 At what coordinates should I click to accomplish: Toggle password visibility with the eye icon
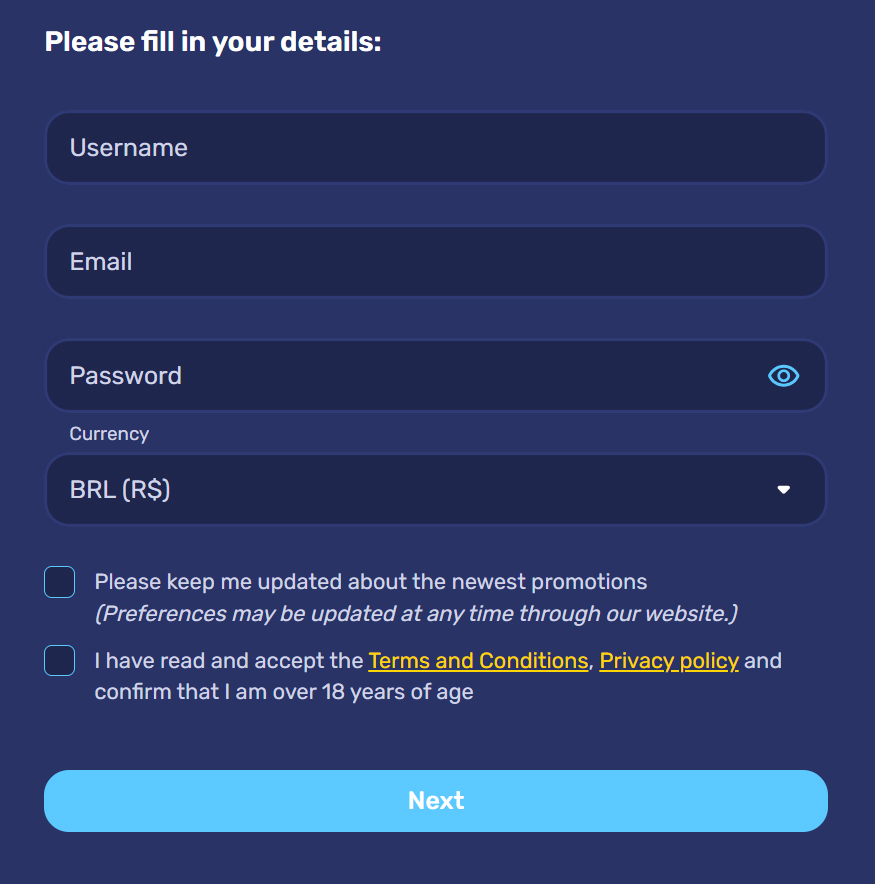click(784, 375)
